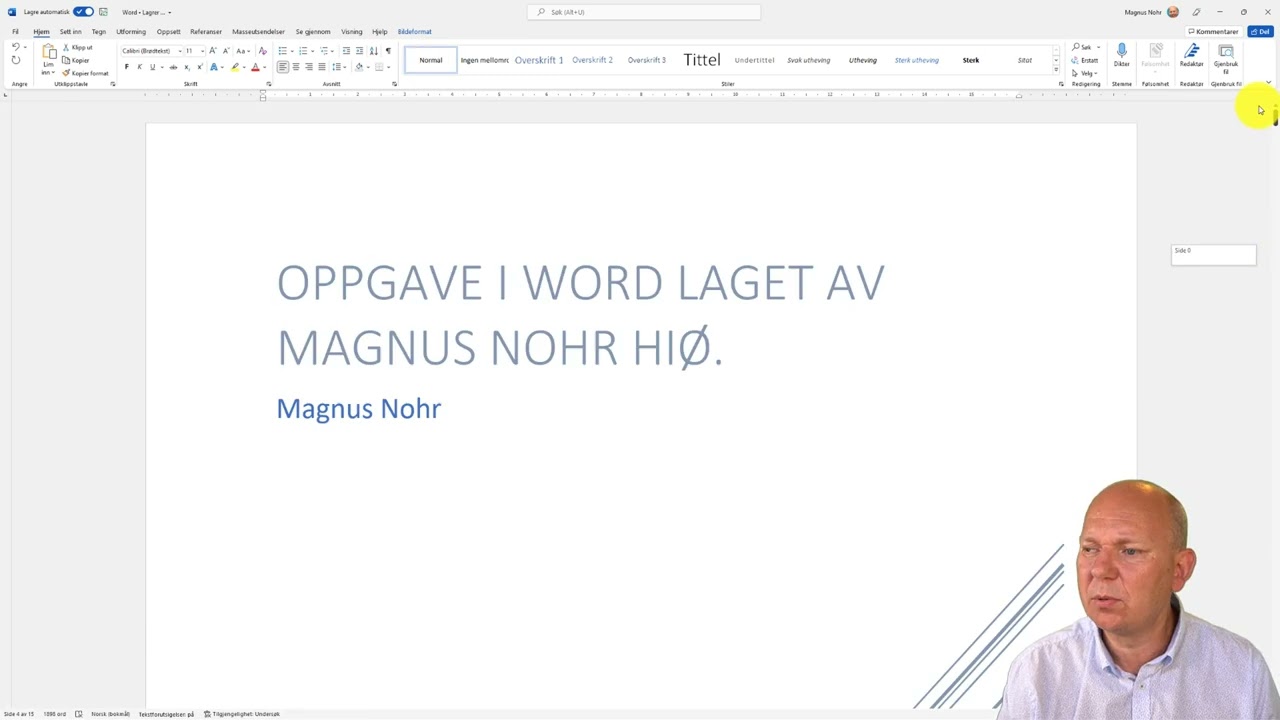
Task: Click the multilevel list icon
Action: [324, 51]
